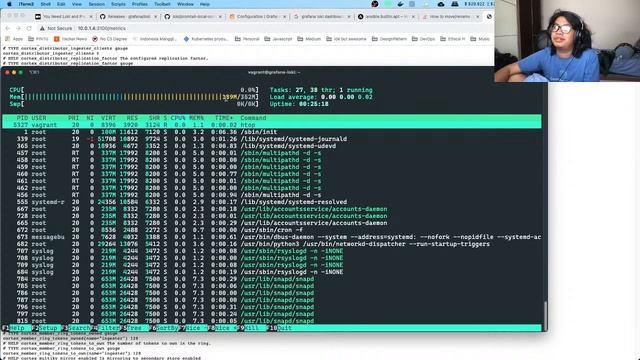Open the Session menu
This screenshot has height=360, width=640.
point(97,4)
